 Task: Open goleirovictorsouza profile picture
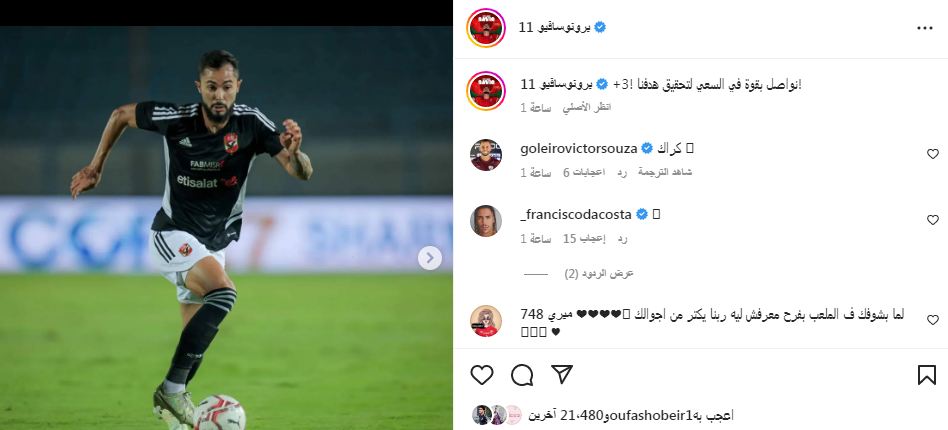click(486, 155)
